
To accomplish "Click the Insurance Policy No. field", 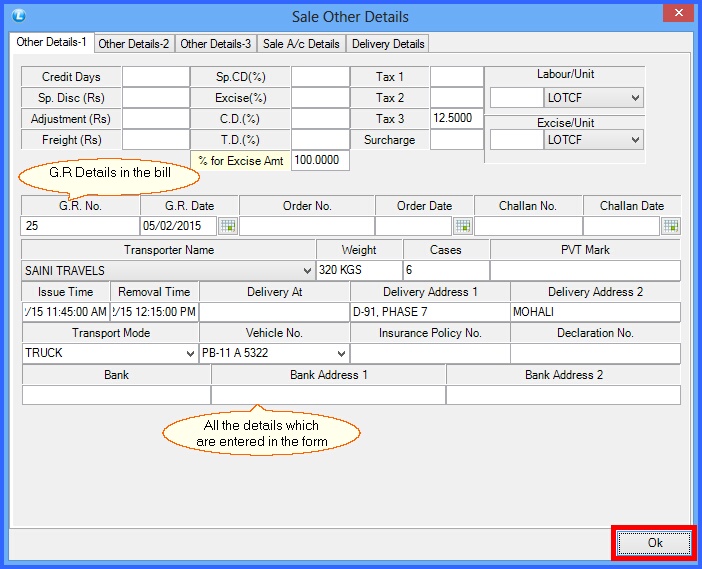I will (x=430, y=354).
